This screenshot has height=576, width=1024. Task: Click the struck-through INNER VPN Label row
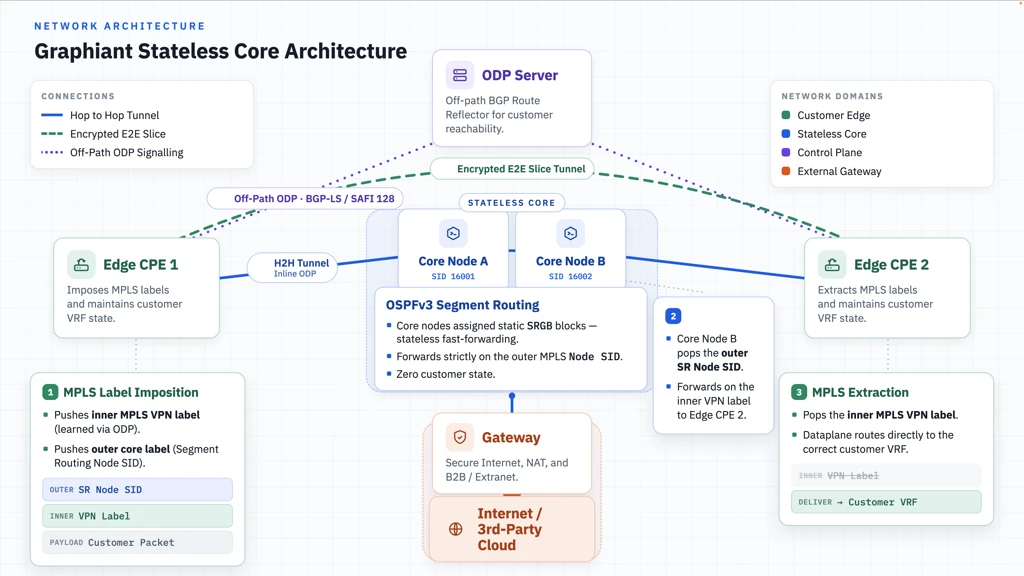point(886,475)
